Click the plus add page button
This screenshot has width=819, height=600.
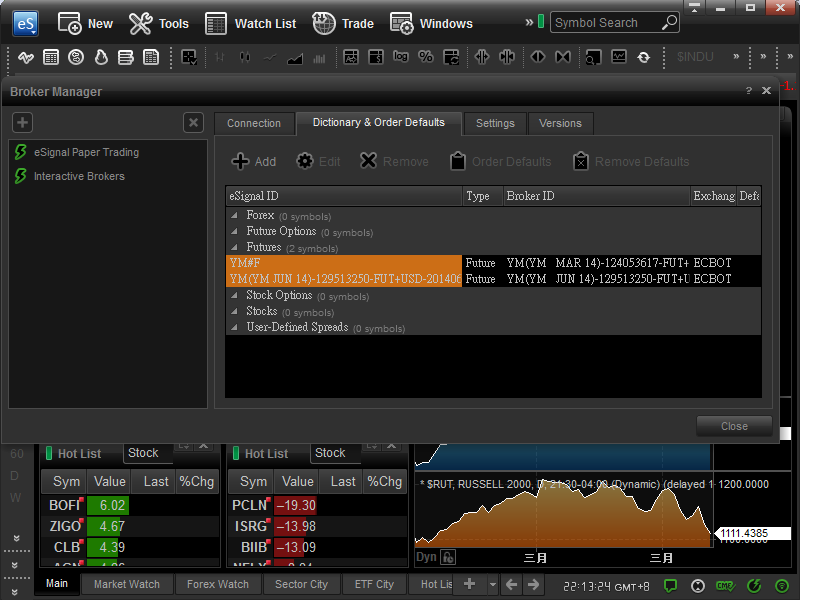(x=470, y=584)
